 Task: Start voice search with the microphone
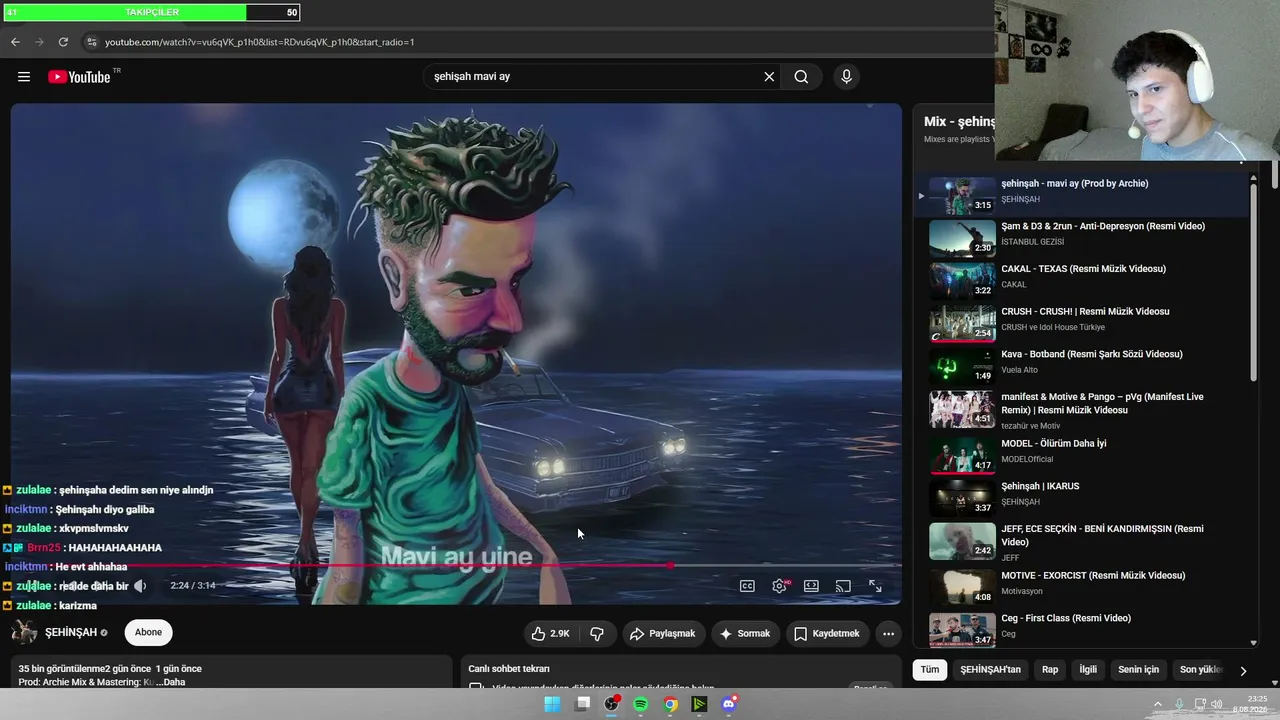point(846,77)
